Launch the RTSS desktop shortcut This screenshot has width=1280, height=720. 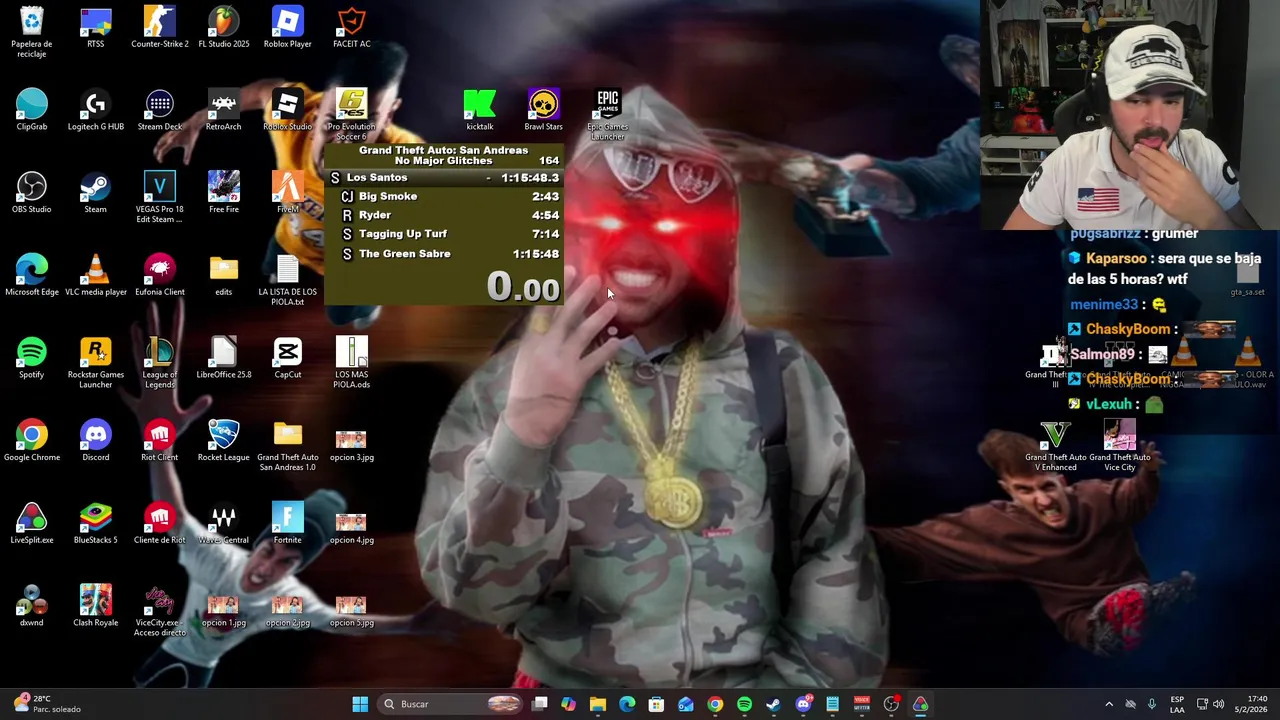click(96, 27)
